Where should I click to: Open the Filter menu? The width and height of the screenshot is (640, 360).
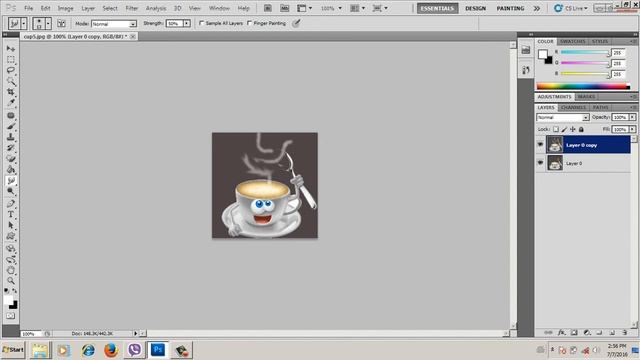pyautogui.click(x=131, y=8)
